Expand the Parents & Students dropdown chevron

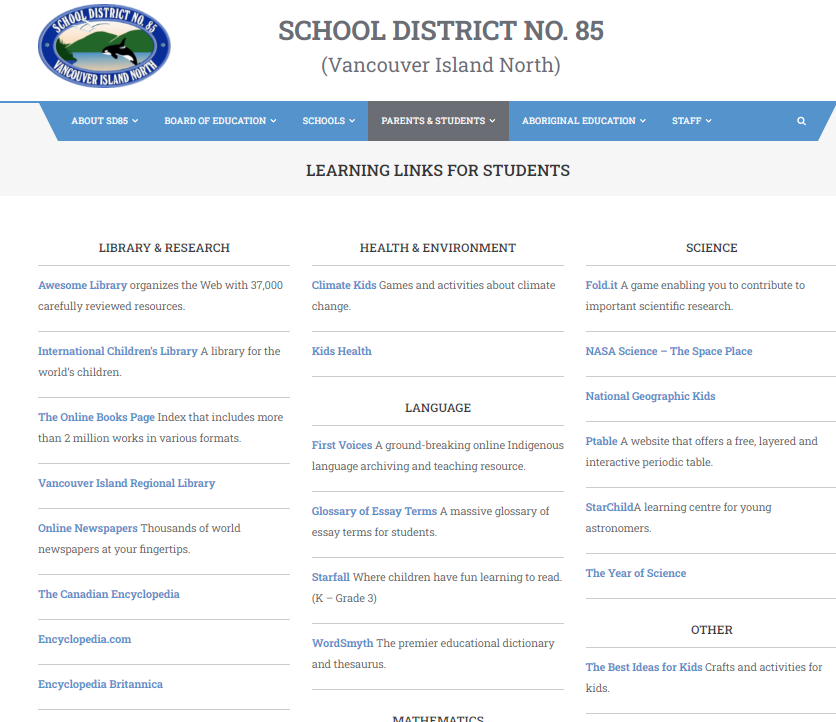tap(493, 121)
